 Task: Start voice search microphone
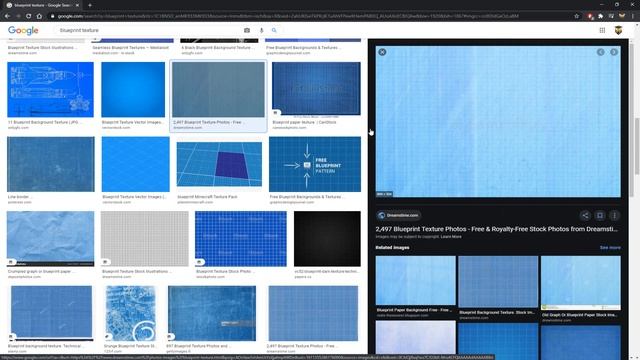[261, 30]
